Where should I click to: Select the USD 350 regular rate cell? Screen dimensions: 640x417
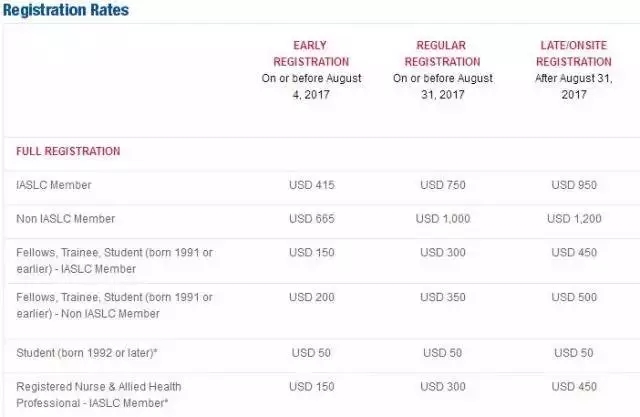coord(443,297)
